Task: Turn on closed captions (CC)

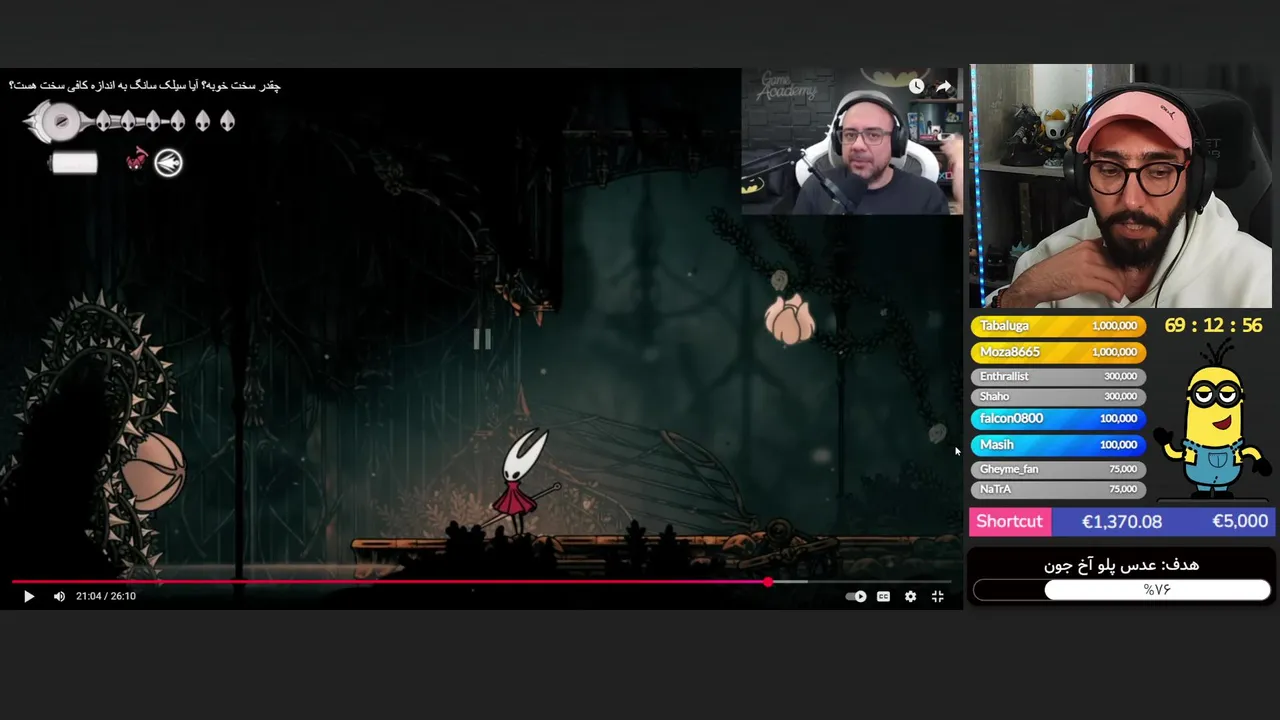Action: [x=883, y=596]
